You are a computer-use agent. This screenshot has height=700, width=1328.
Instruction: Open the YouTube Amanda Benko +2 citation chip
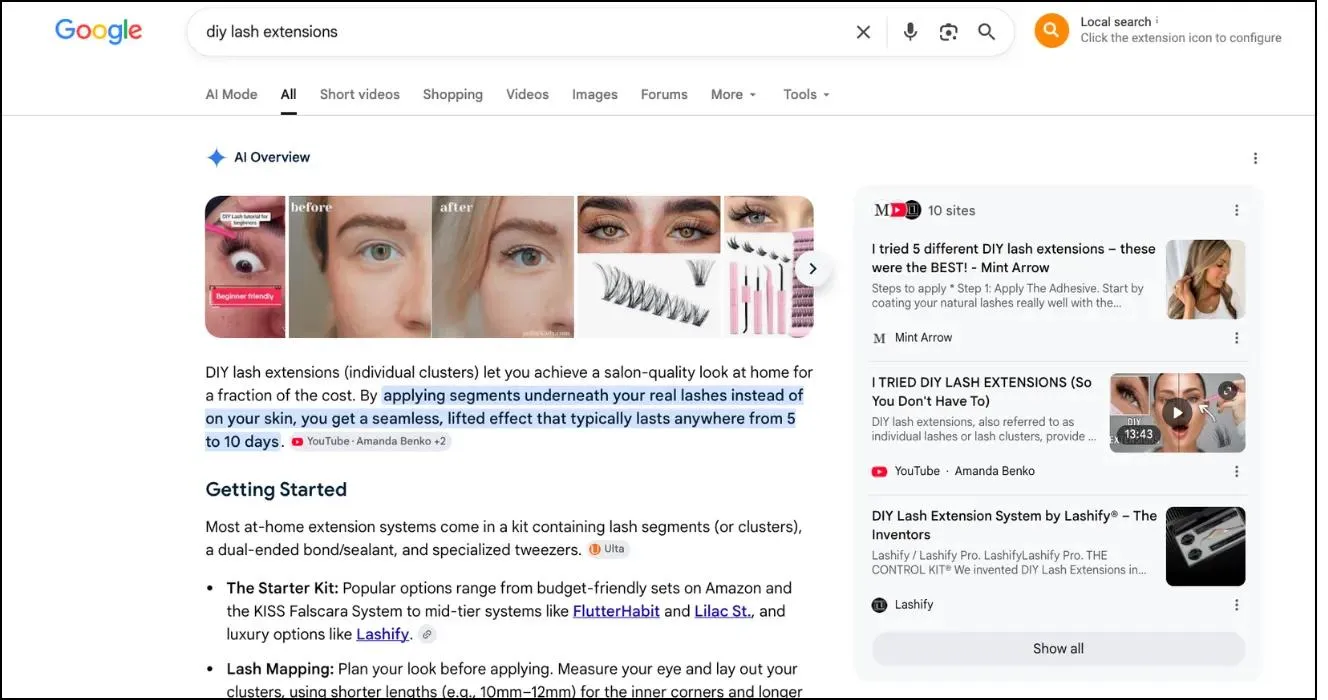(x=369, y=441)
